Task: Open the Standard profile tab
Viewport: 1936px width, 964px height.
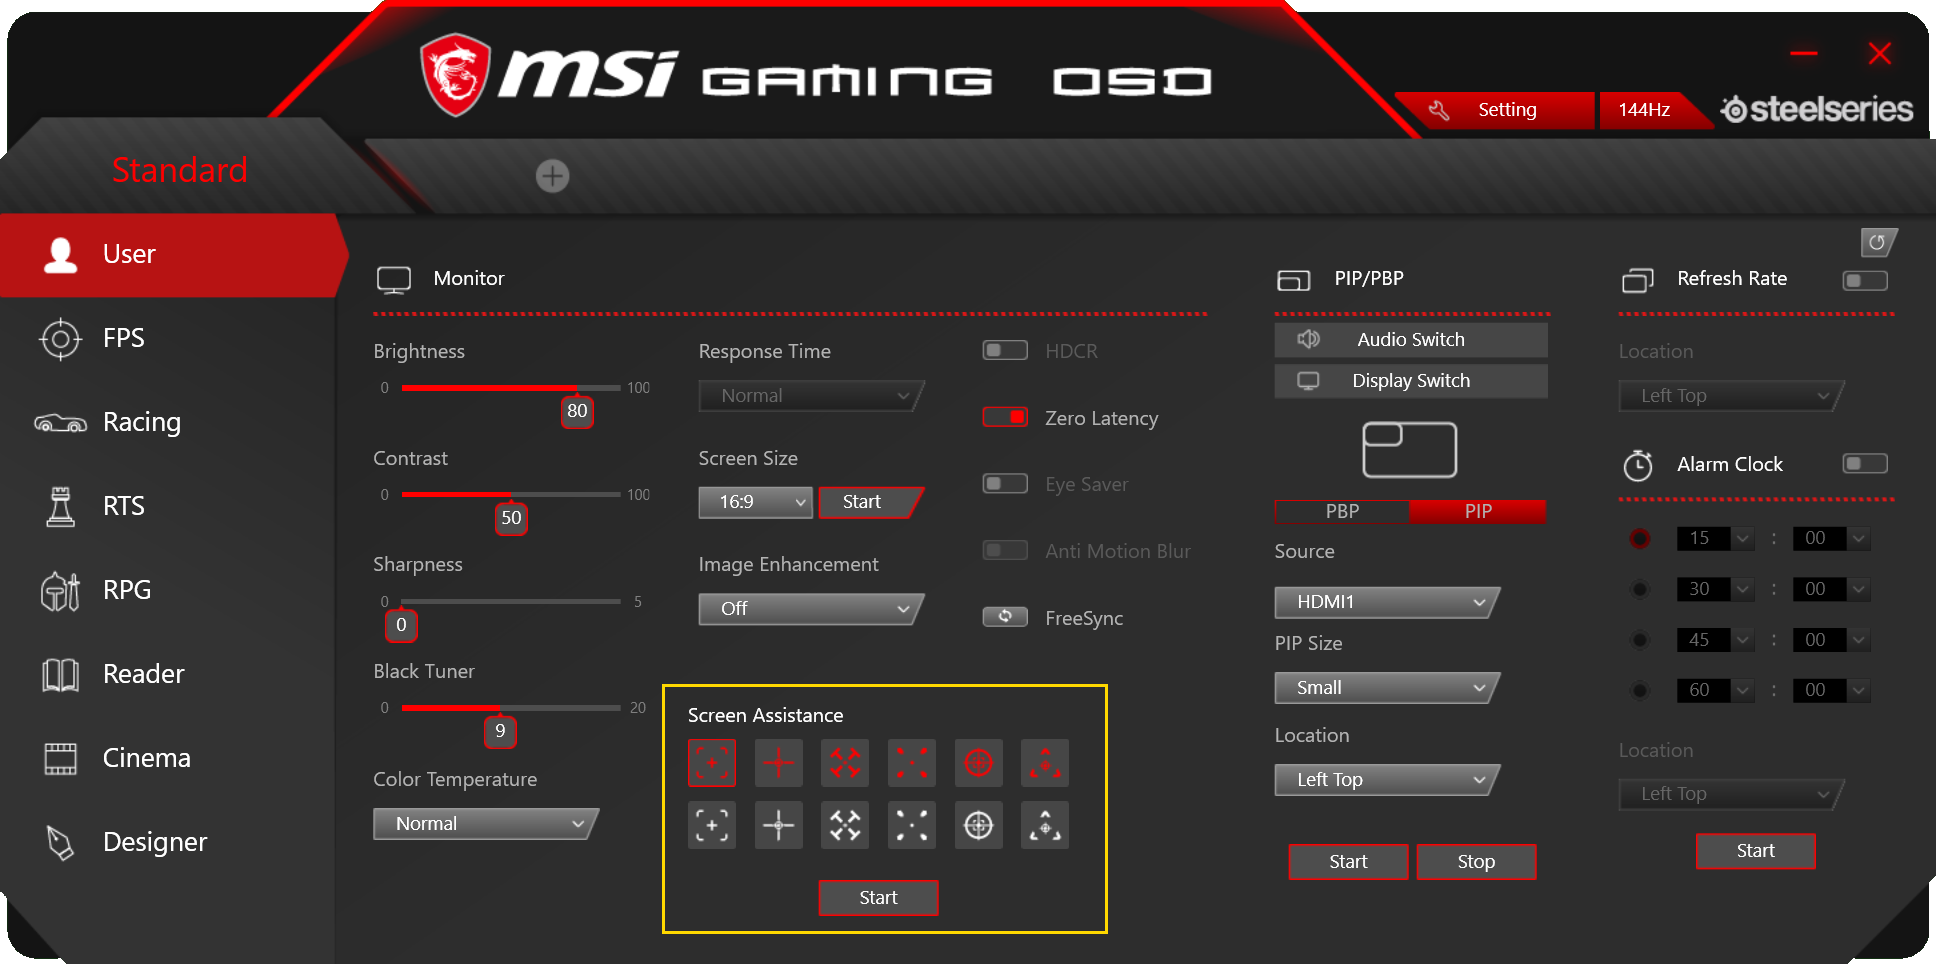Action: coord(179,170)
